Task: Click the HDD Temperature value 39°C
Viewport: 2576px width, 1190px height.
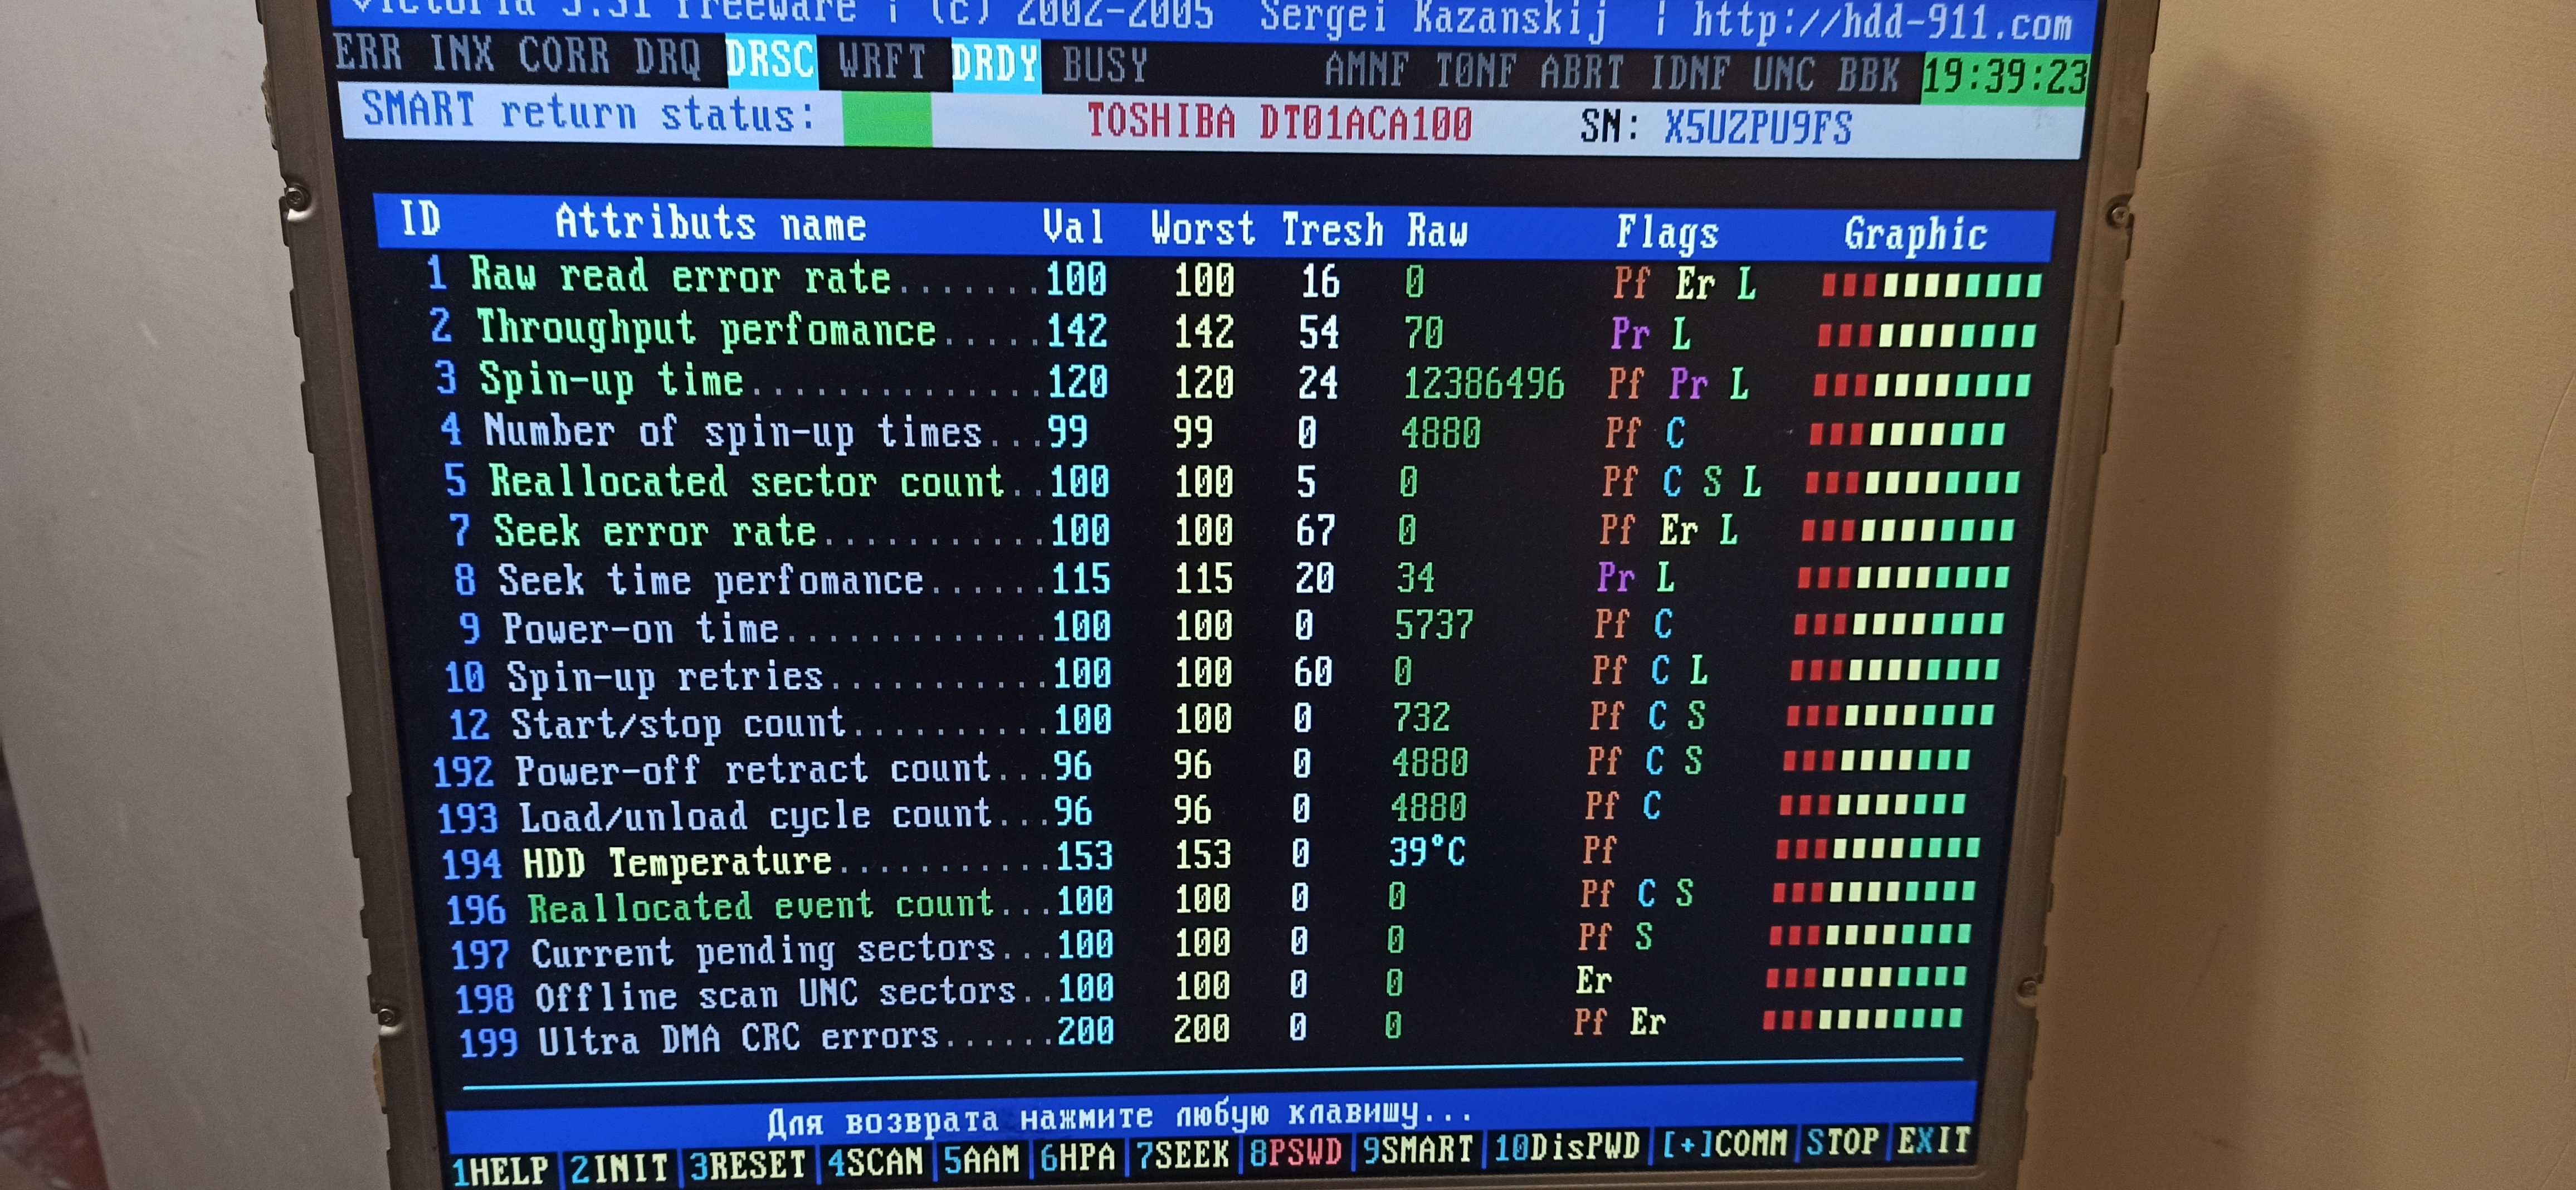Action: click(1427, 852)
